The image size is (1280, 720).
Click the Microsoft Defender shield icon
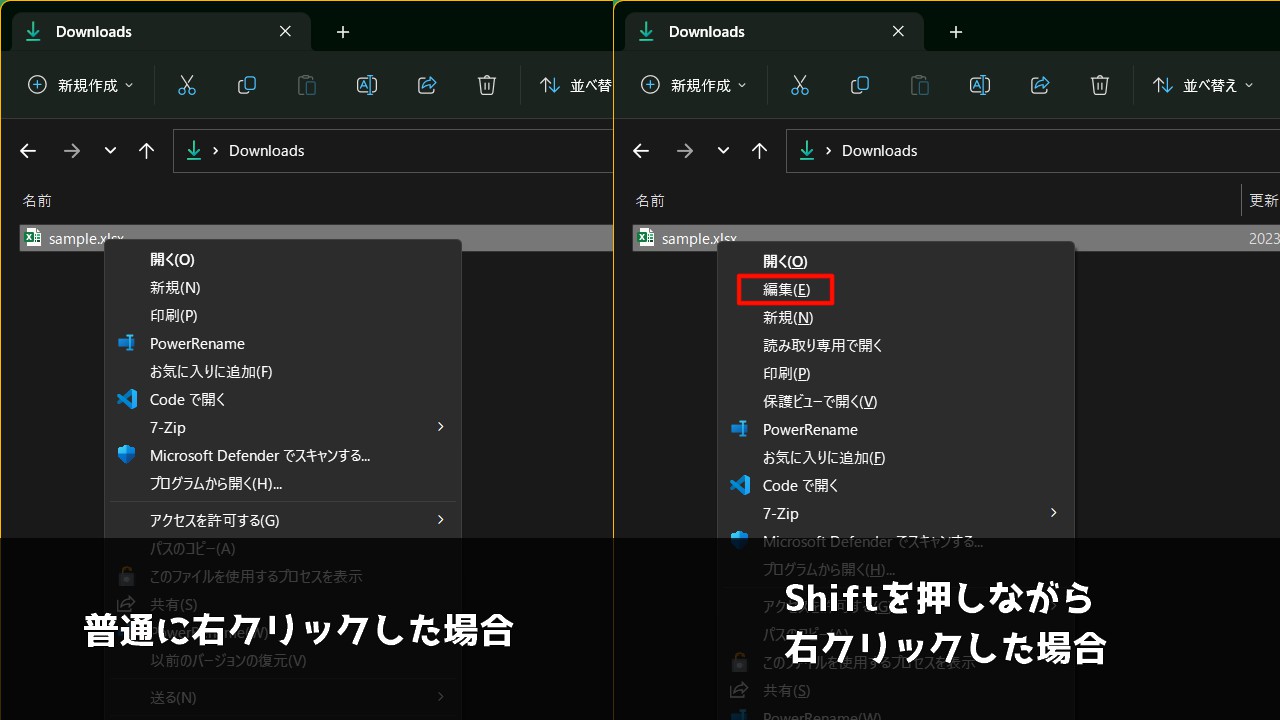pyautogui.click(x=128, y=455)
